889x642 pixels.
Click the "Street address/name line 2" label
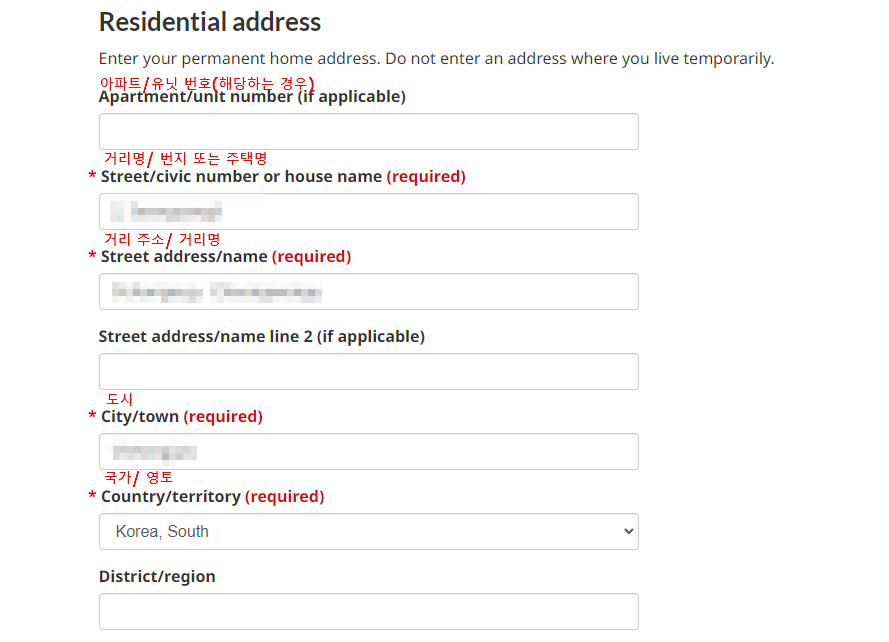[x=261, y=337]
